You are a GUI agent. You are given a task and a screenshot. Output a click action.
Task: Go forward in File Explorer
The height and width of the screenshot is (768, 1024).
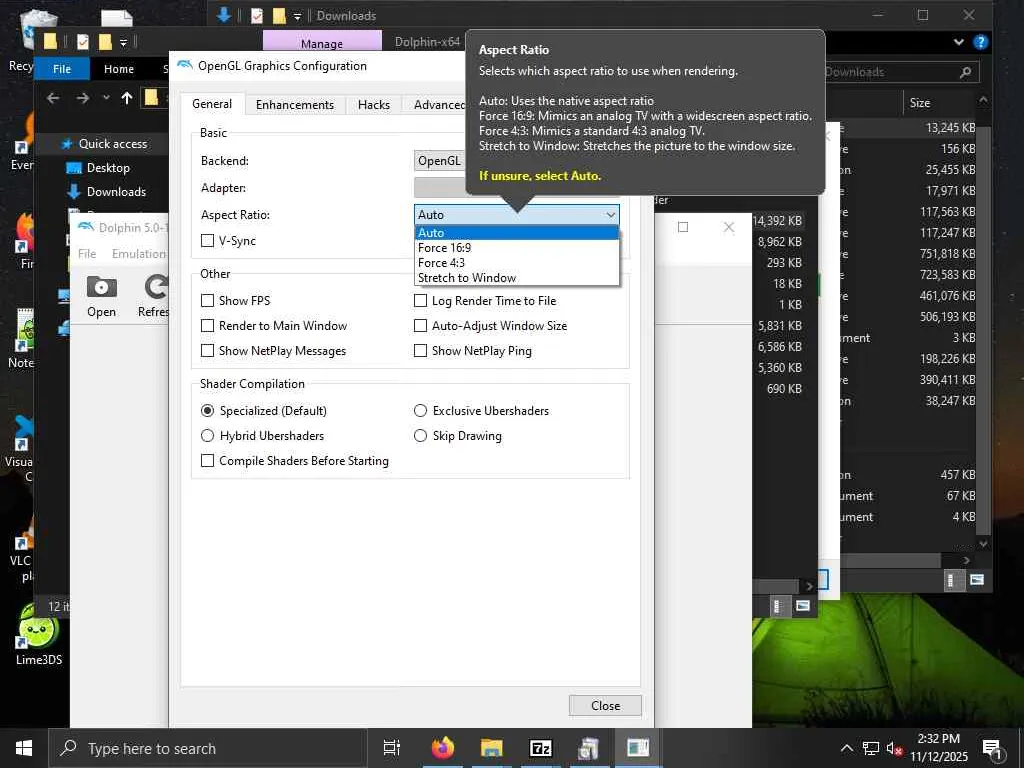(x=82, y=98)
